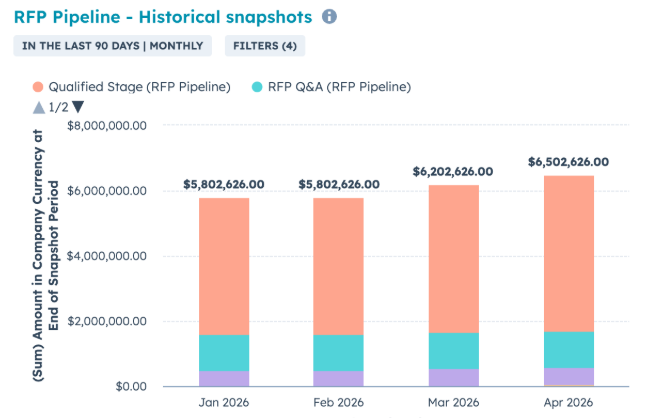Viewport: 653px width, 418px height.
Task: Click the Jan 2026 orange bar segment
Action: pos(224,265)
